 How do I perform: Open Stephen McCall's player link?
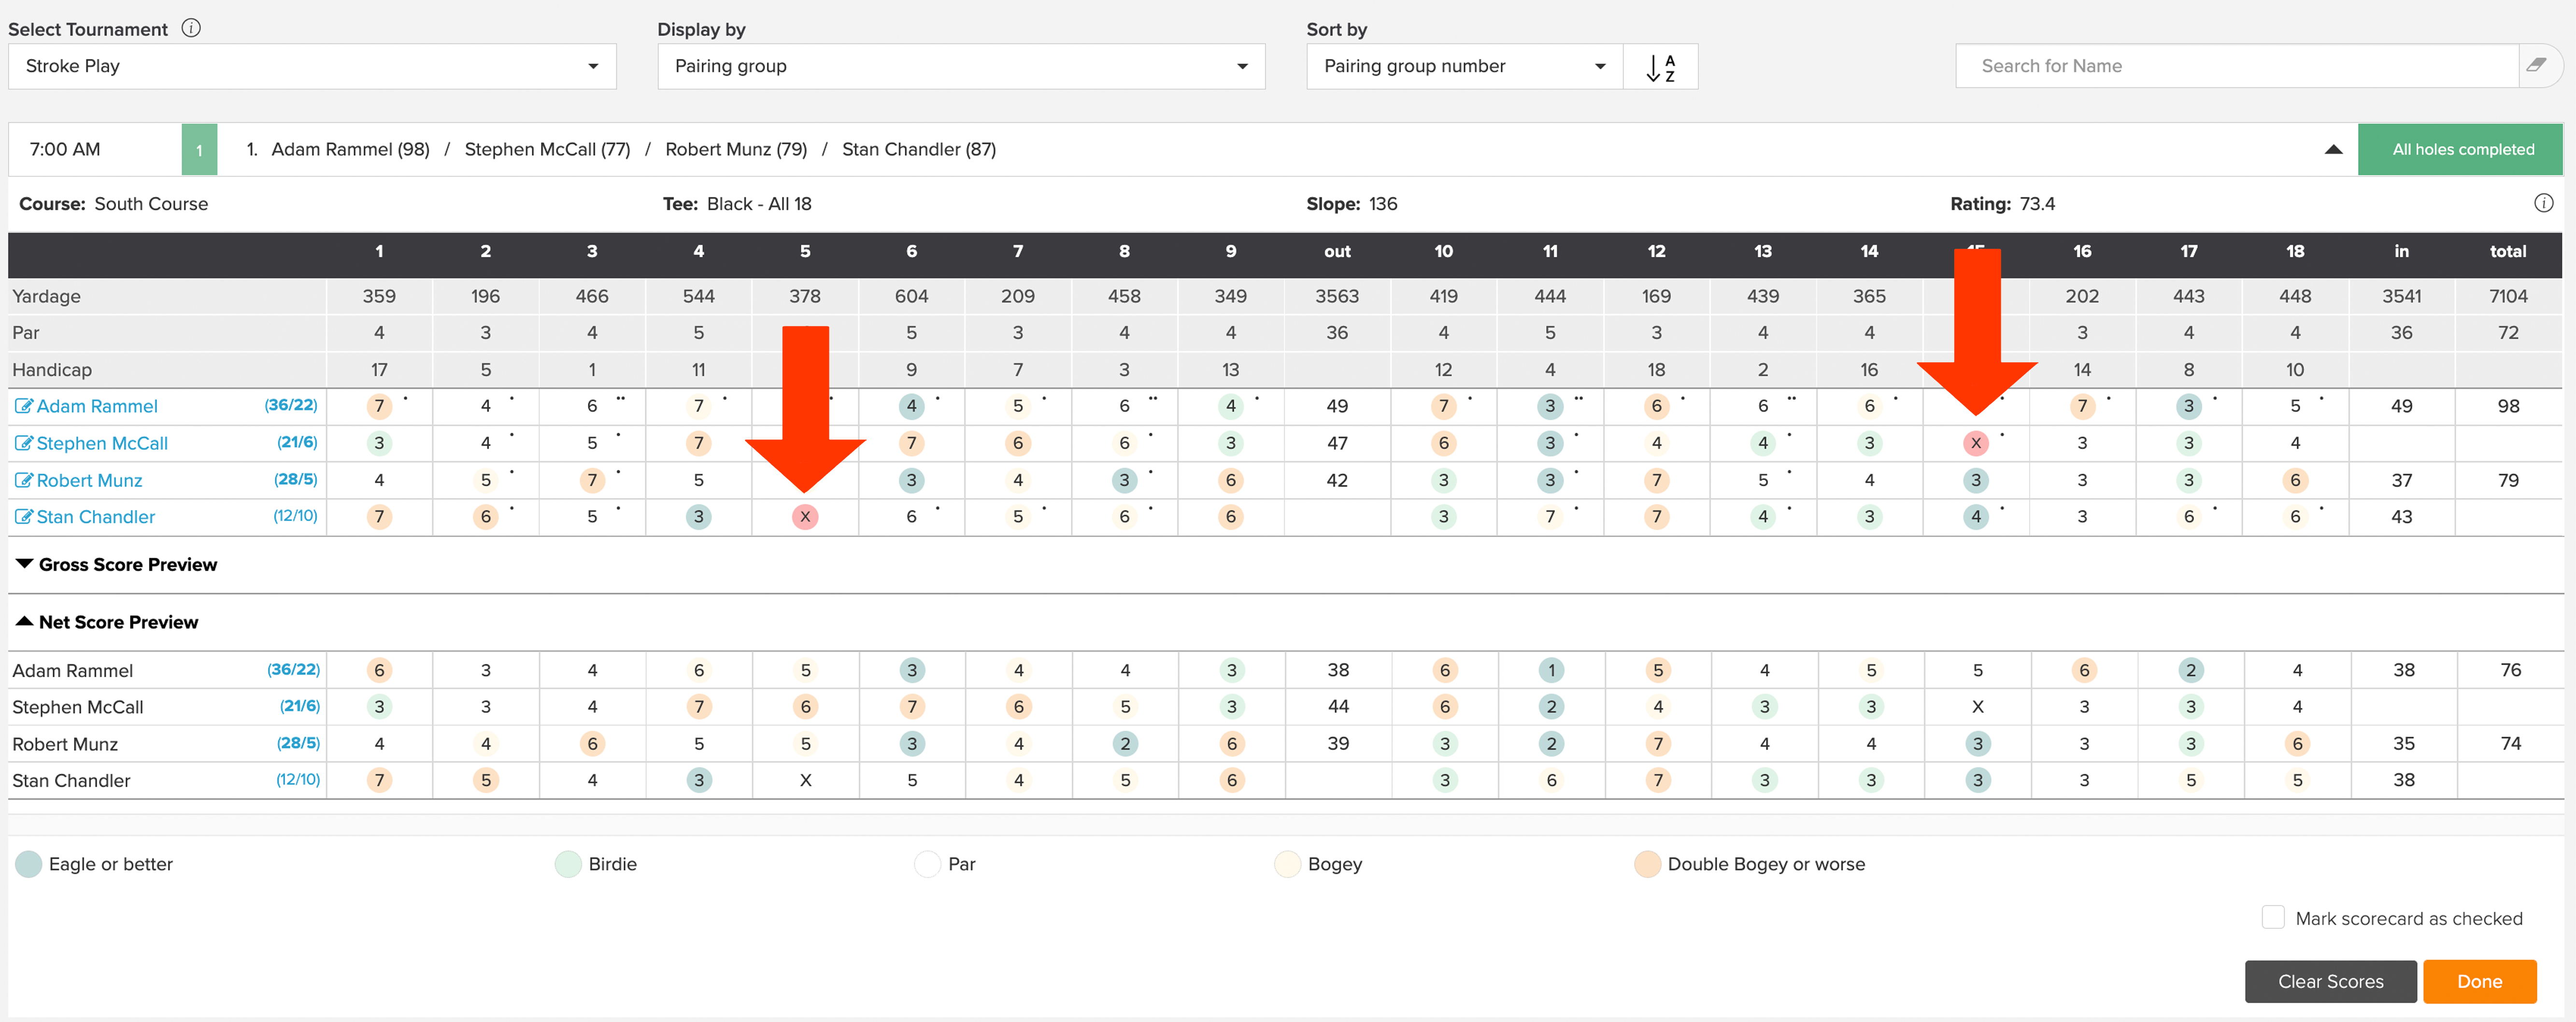[102, 443]
